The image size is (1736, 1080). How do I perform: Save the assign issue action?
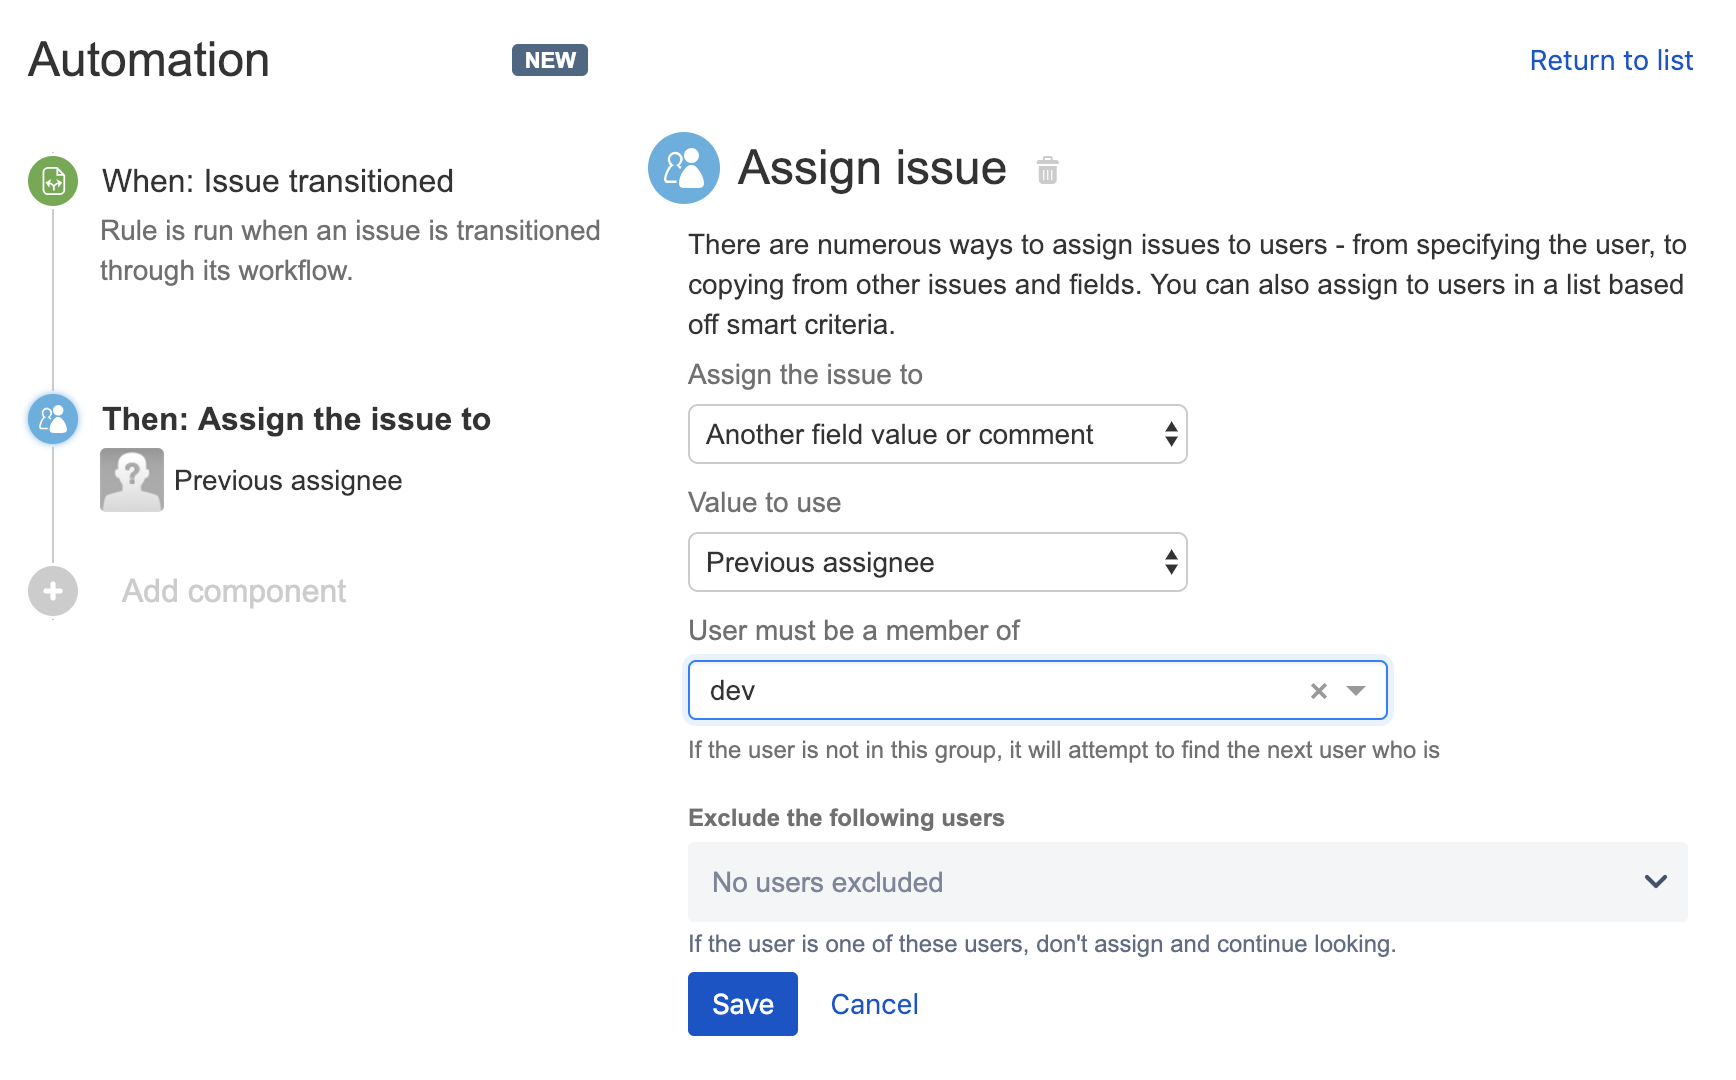pyautogui.click(x=742, y=1004)
